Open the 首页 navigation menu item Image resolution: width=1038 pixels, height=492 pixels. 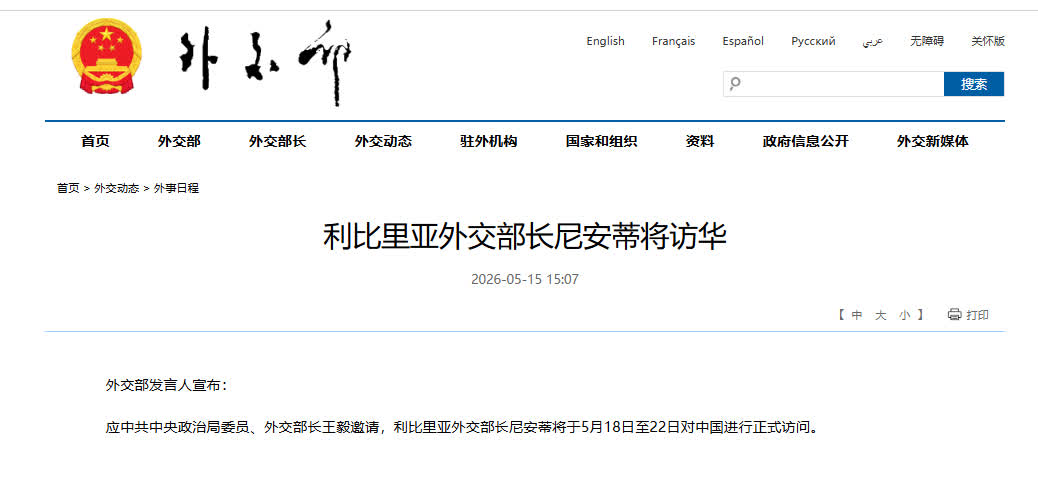95,141
